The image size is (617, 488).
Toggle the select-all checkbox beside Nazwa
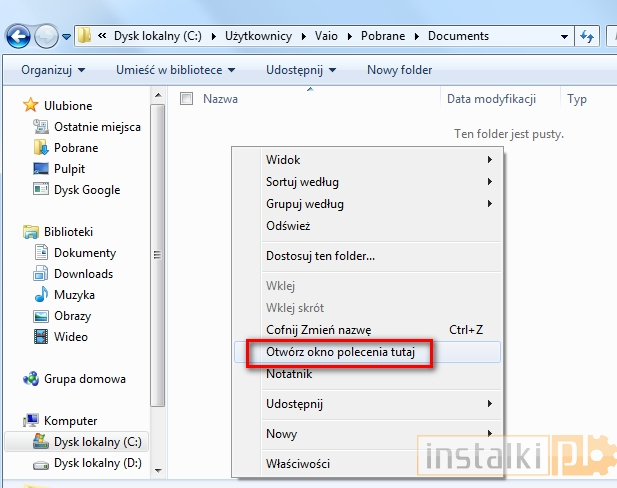point(186,99)
